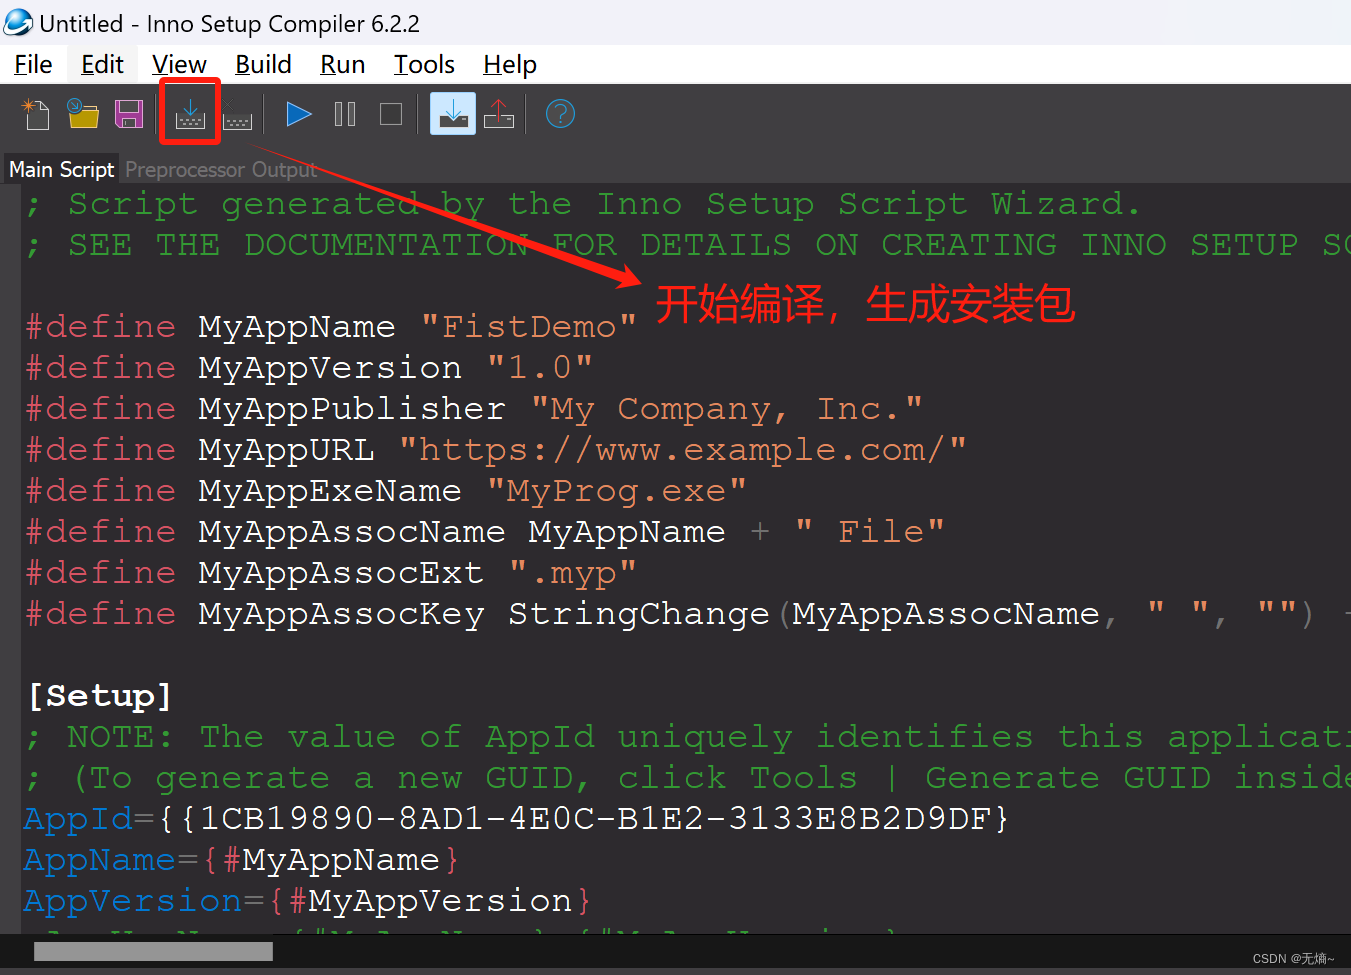The width and height of the screenshot is (1351, 975).
Task: Pause the running installation
Action: pyautogui.click(x=344, y=113)
